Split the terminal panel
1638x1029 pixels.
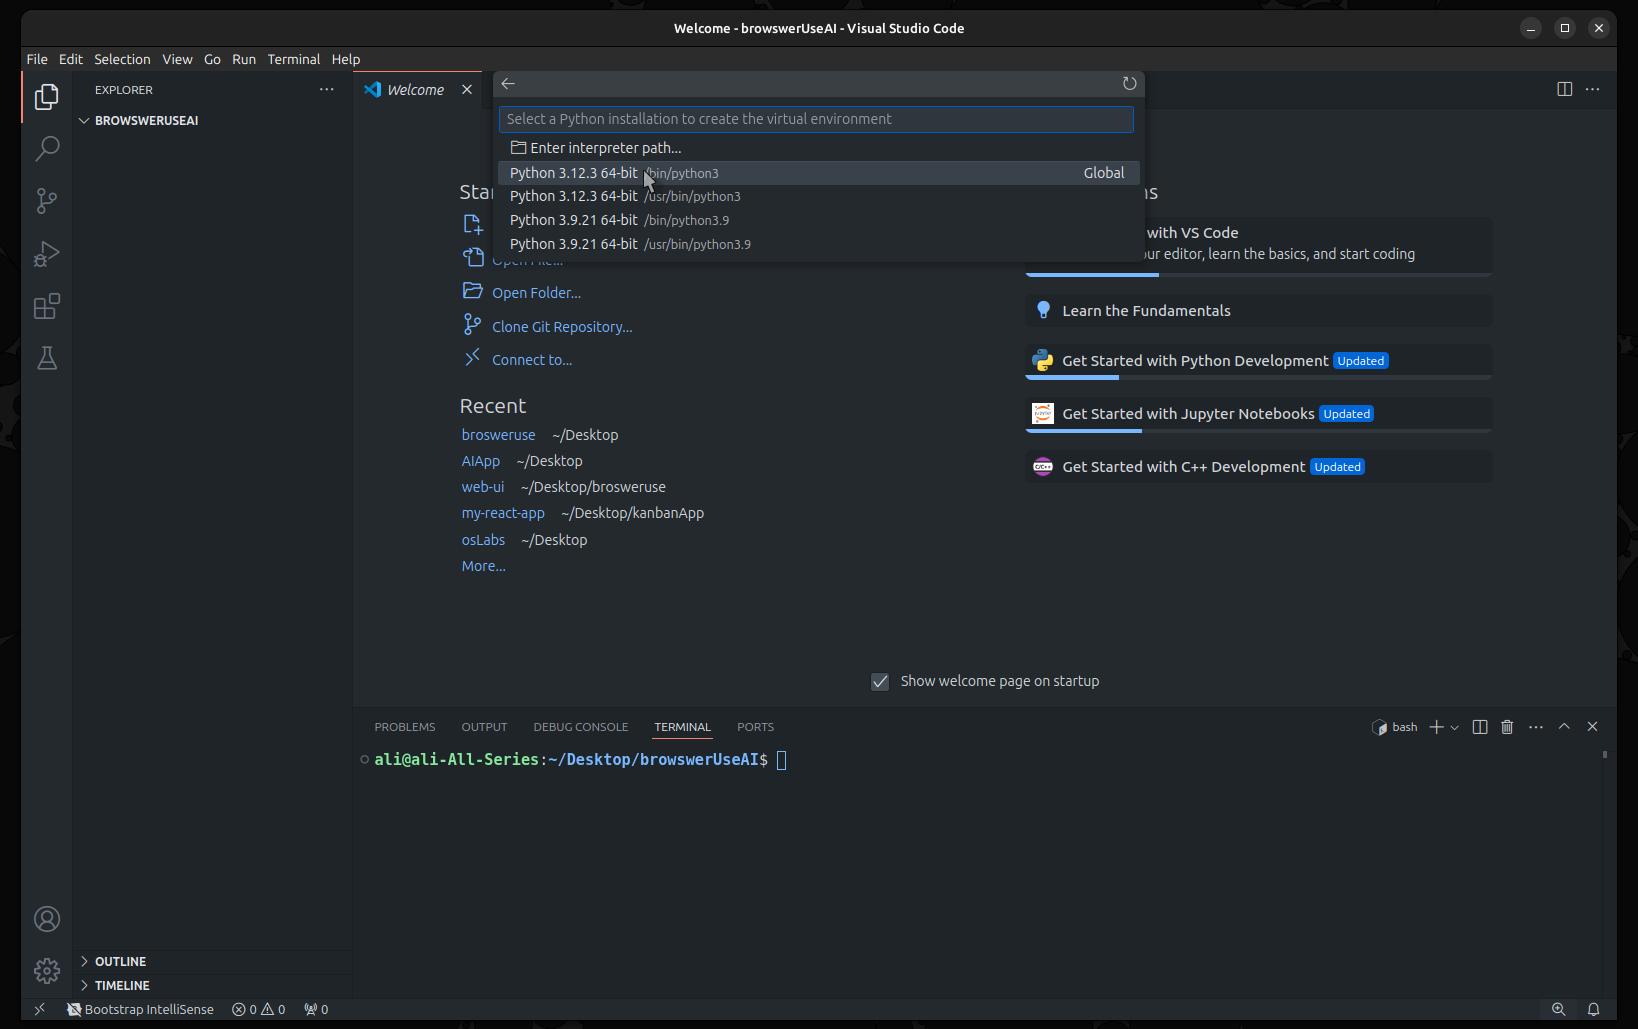click(x=1480, y=727)
